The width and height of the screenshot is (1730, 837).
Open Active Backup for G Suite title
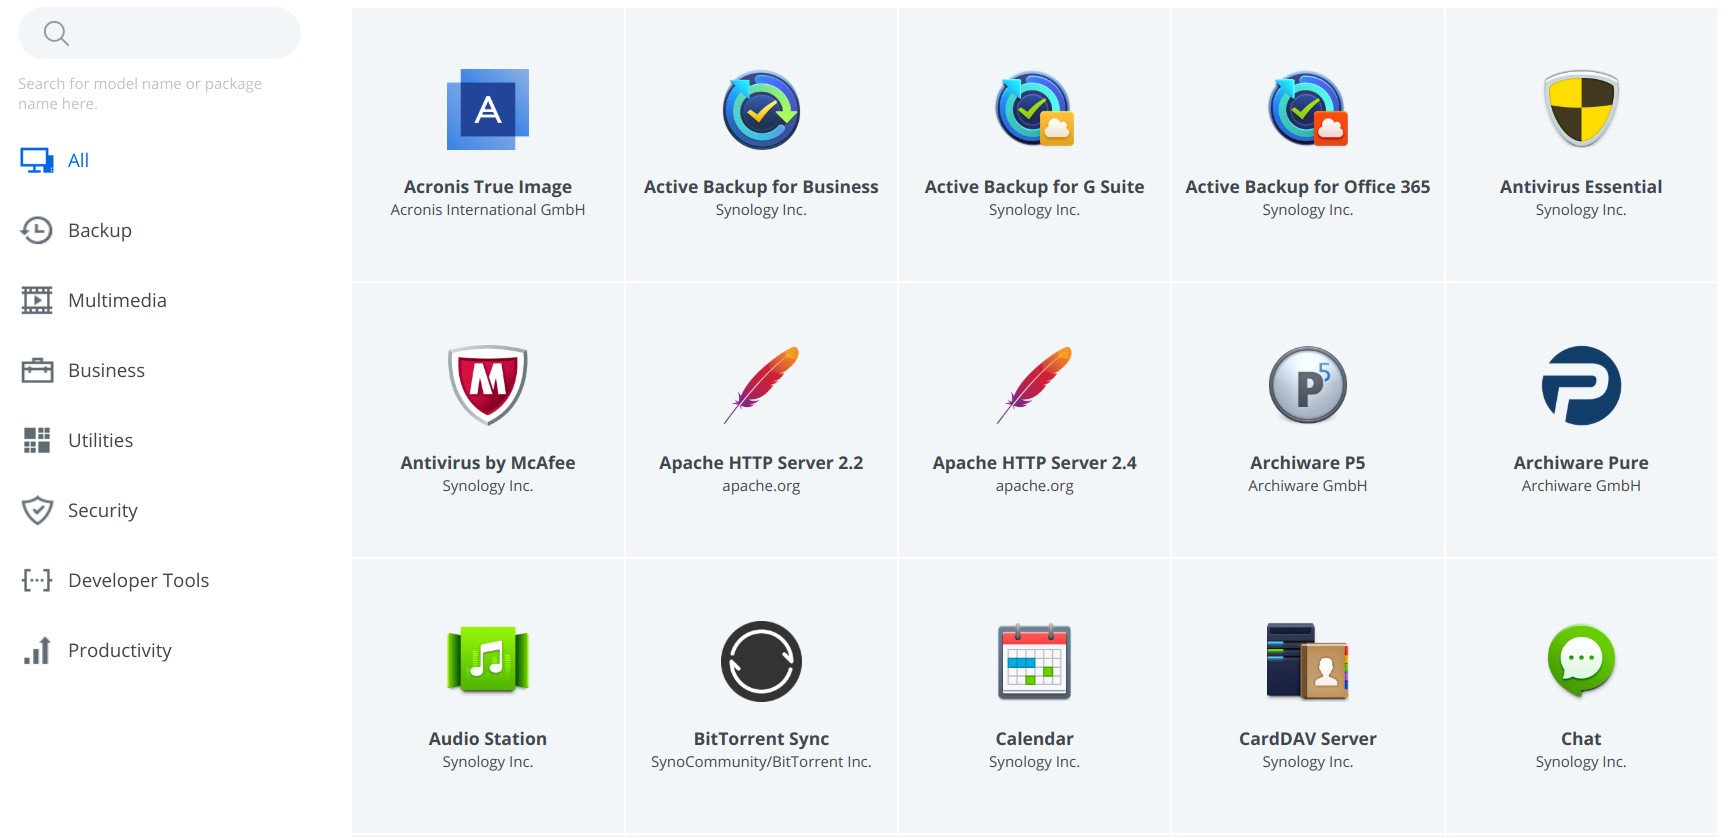1034,186
